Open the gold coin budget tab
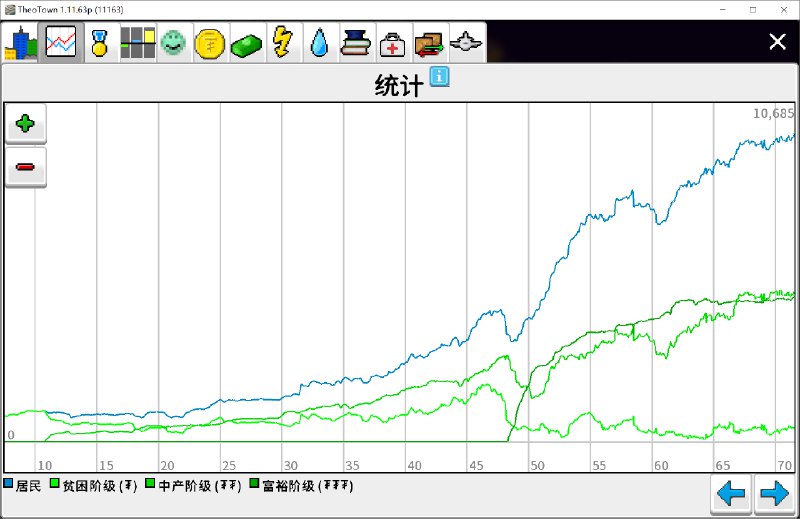The height and width of the screenshot is (519, 800). 211,43
